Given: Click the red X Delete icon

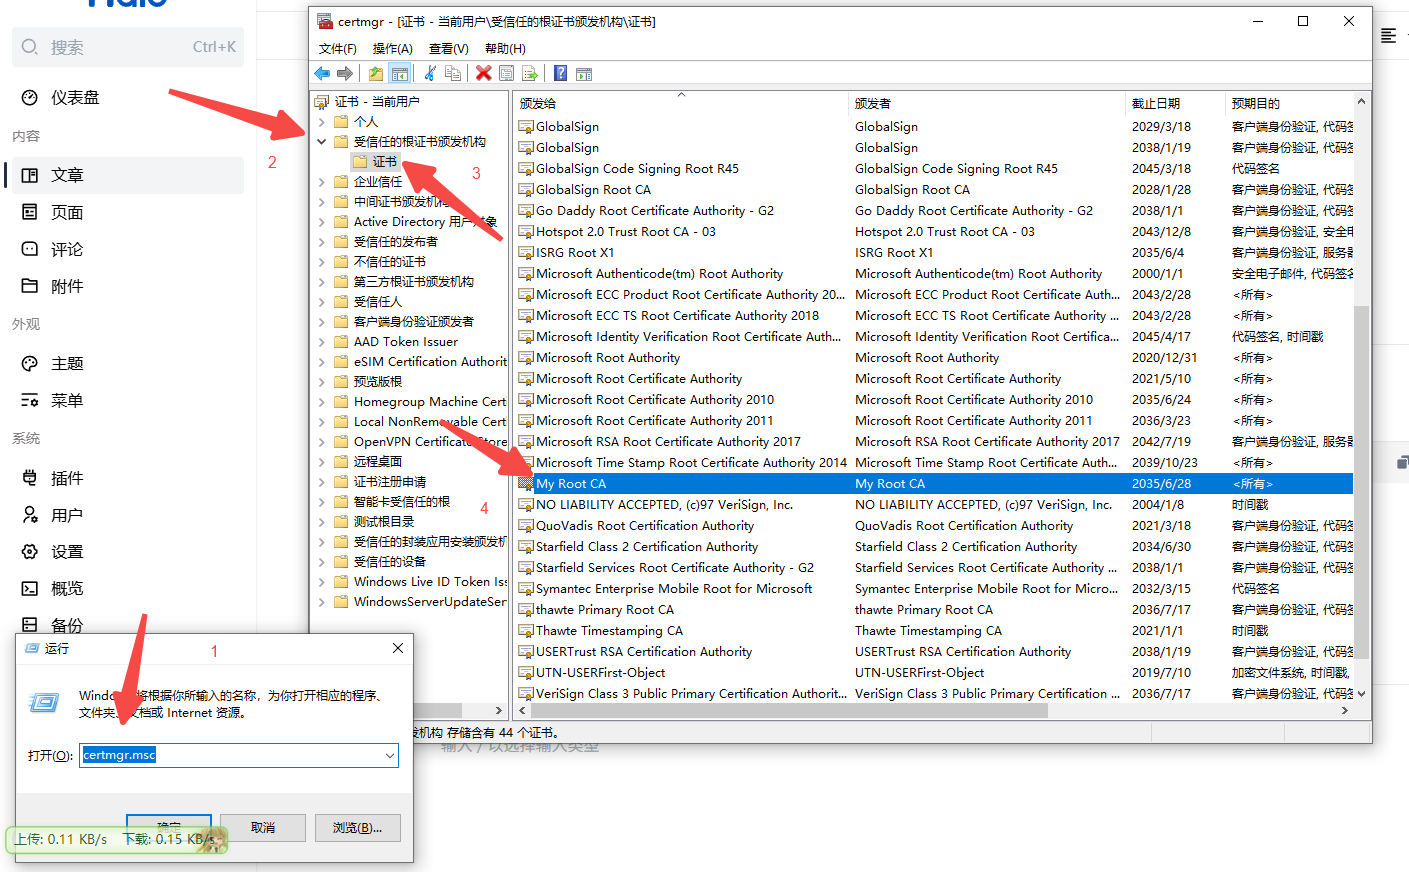Looking at the screenshot, I should tap(483, 73).
